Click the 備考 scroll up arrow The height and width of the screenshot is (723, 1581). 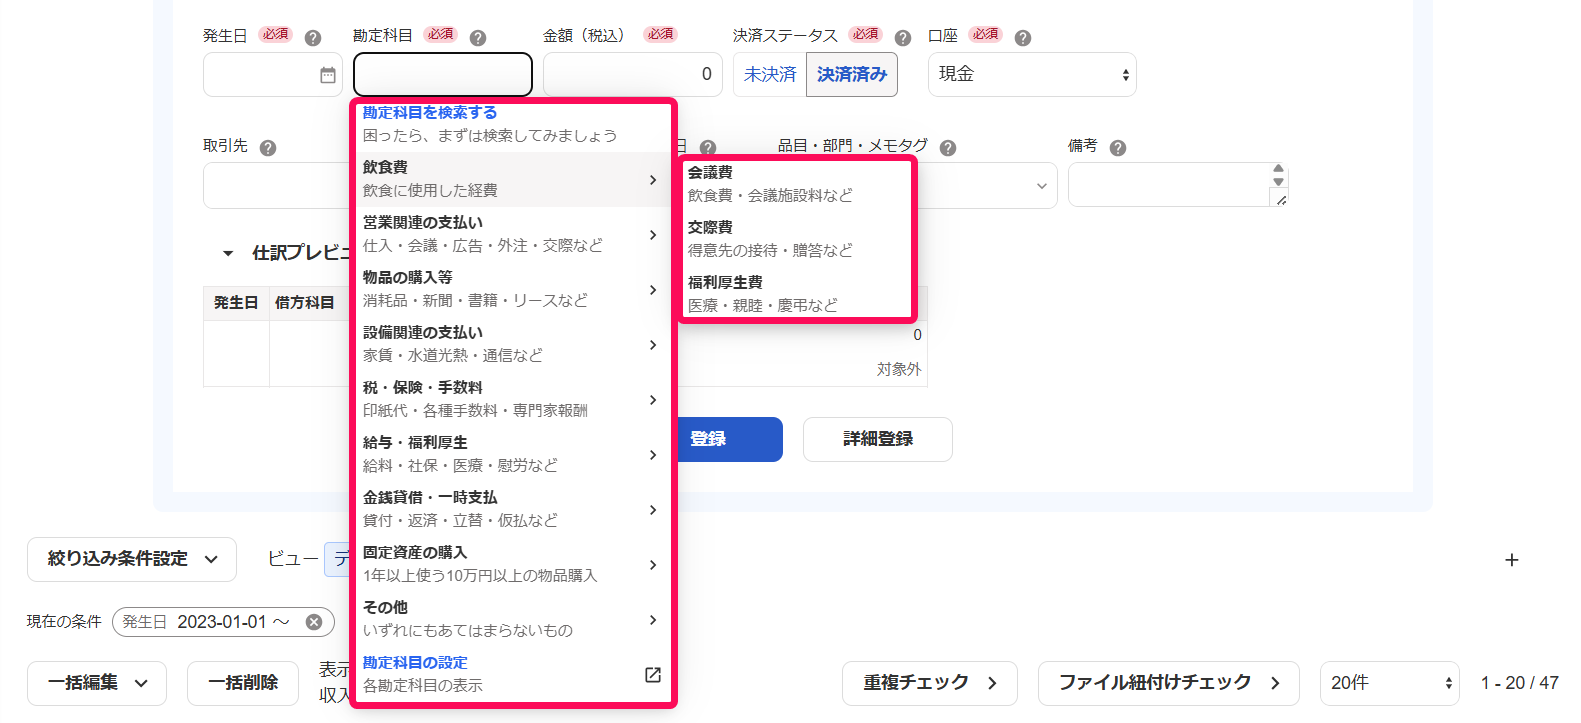pos(1278,169)
